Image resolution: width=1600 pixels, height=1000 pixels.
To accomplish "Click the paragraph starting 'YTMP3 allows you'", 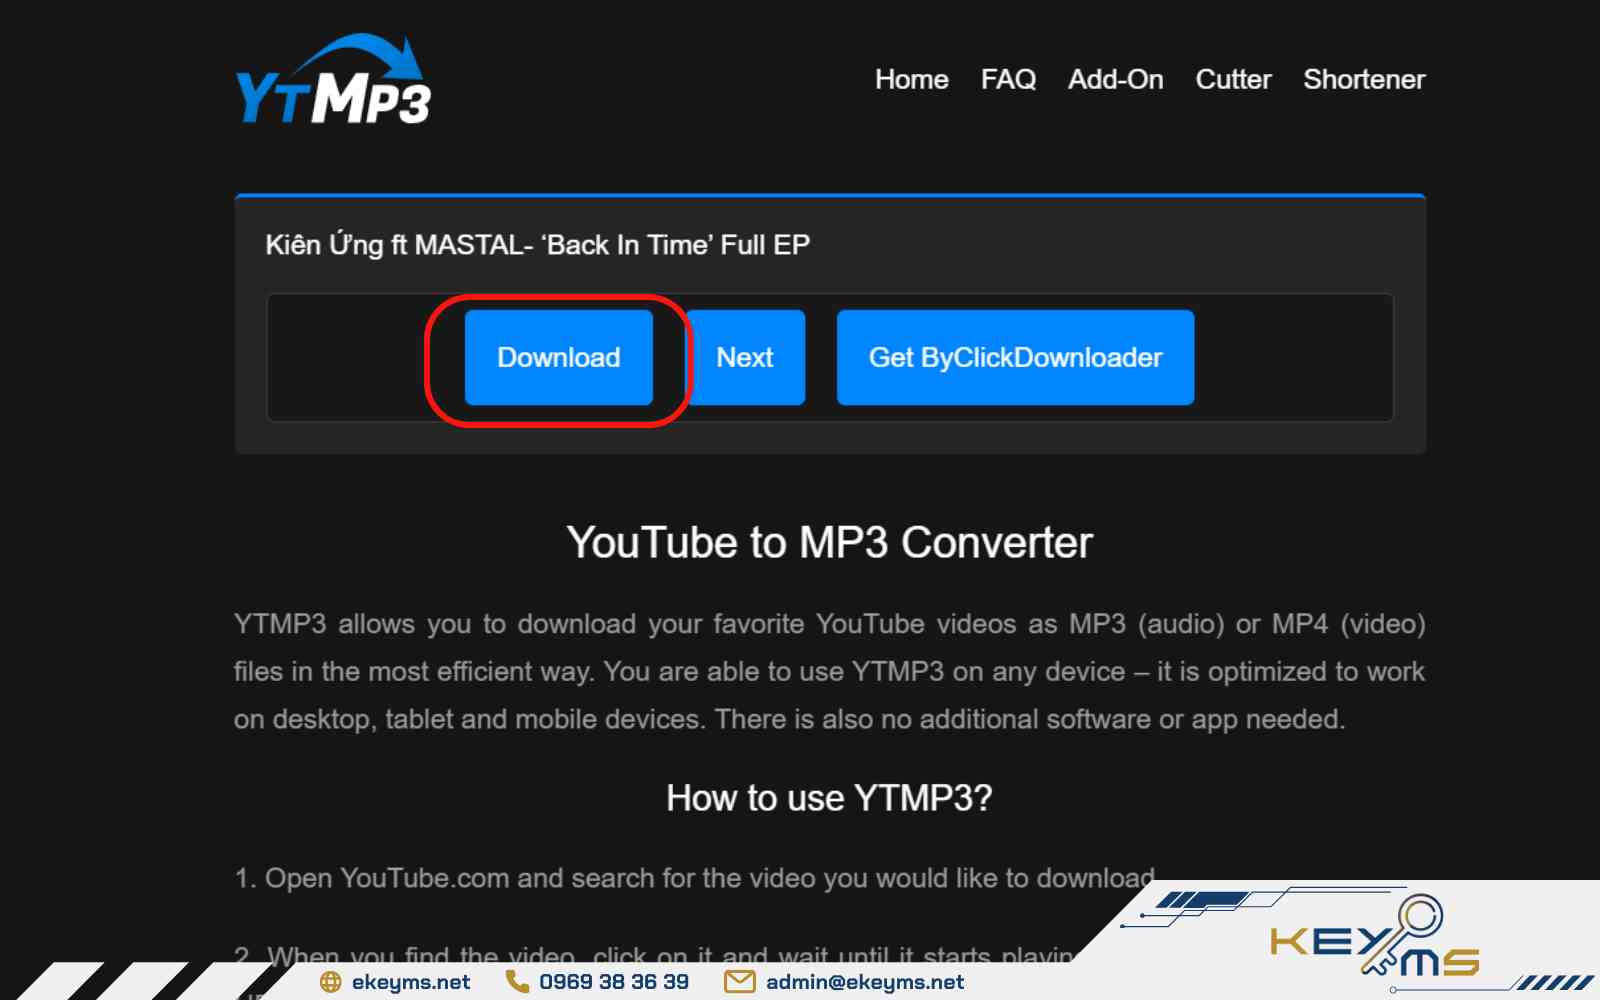I will [830, 671].
